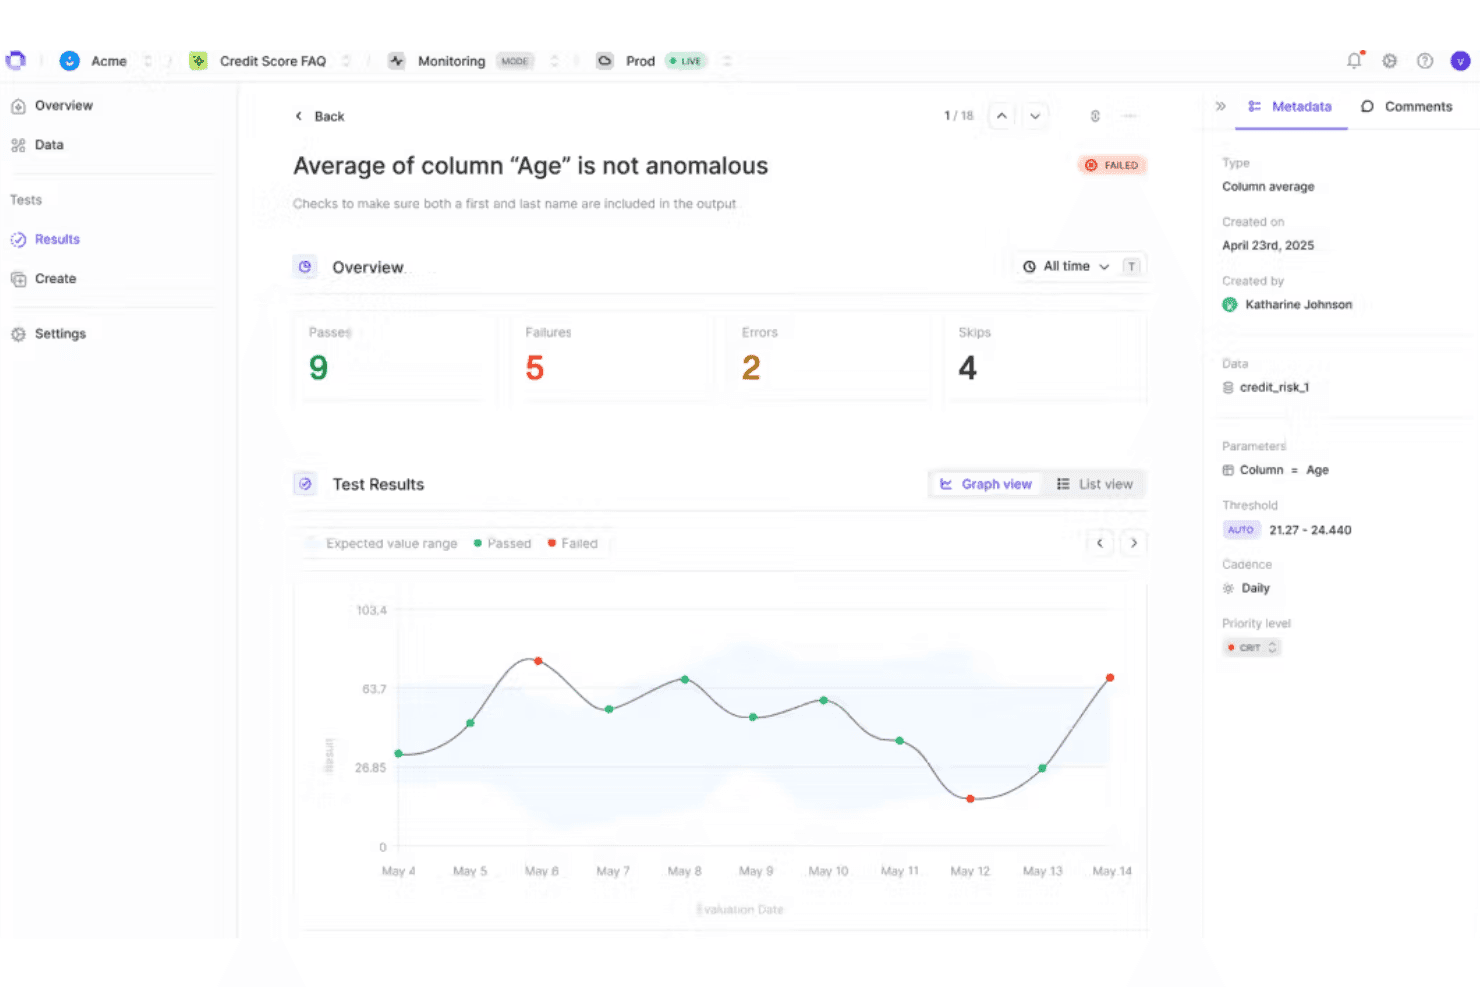Open the more options ellipsis near pagination
The height and width of the screenshot is (987, 1480).
[x=1129, y=116]
